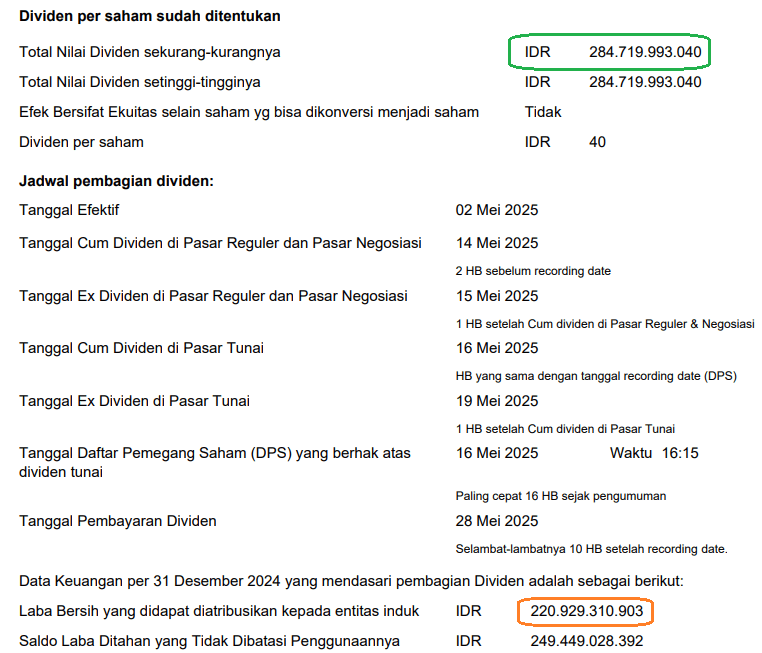The height and width of the screenshot is (653, 762).
Task: Click note 'HB yang sama dengan tanggal recording date (DPS)'
Action: [596, 376]
